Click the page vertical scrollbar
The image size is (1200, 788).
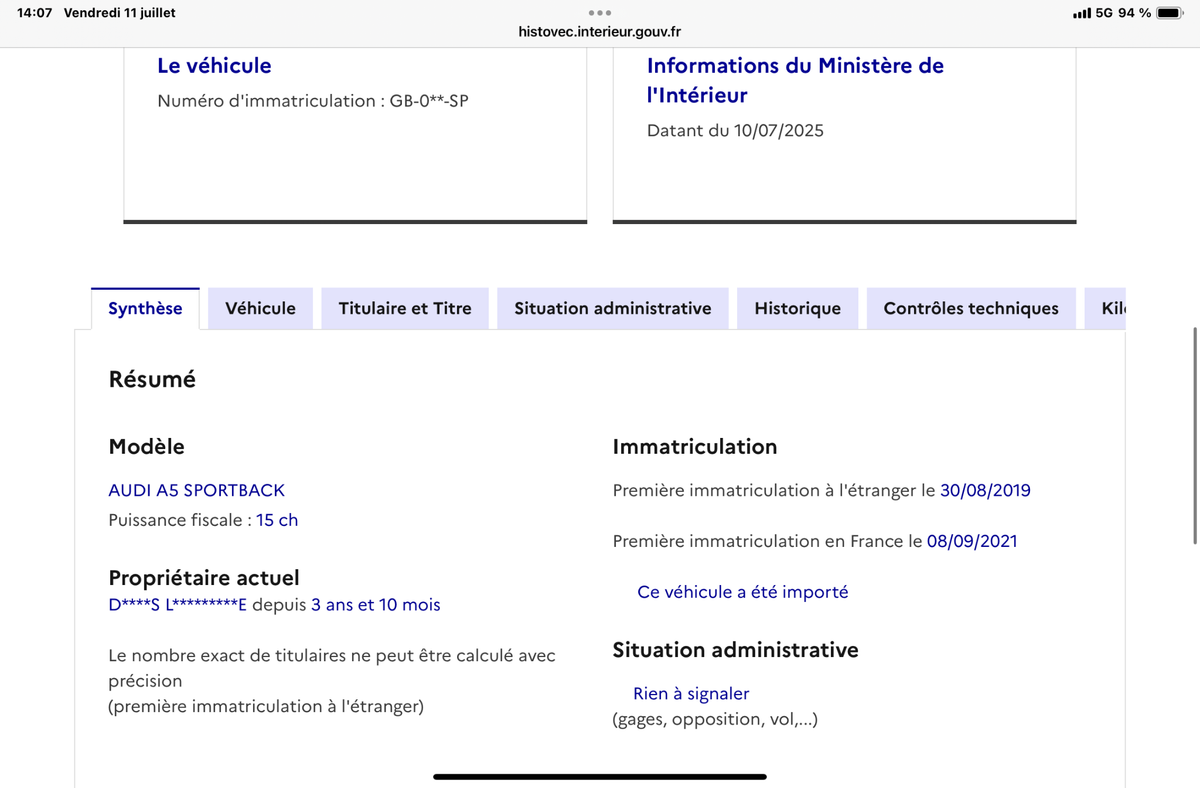coord(1195,435)
